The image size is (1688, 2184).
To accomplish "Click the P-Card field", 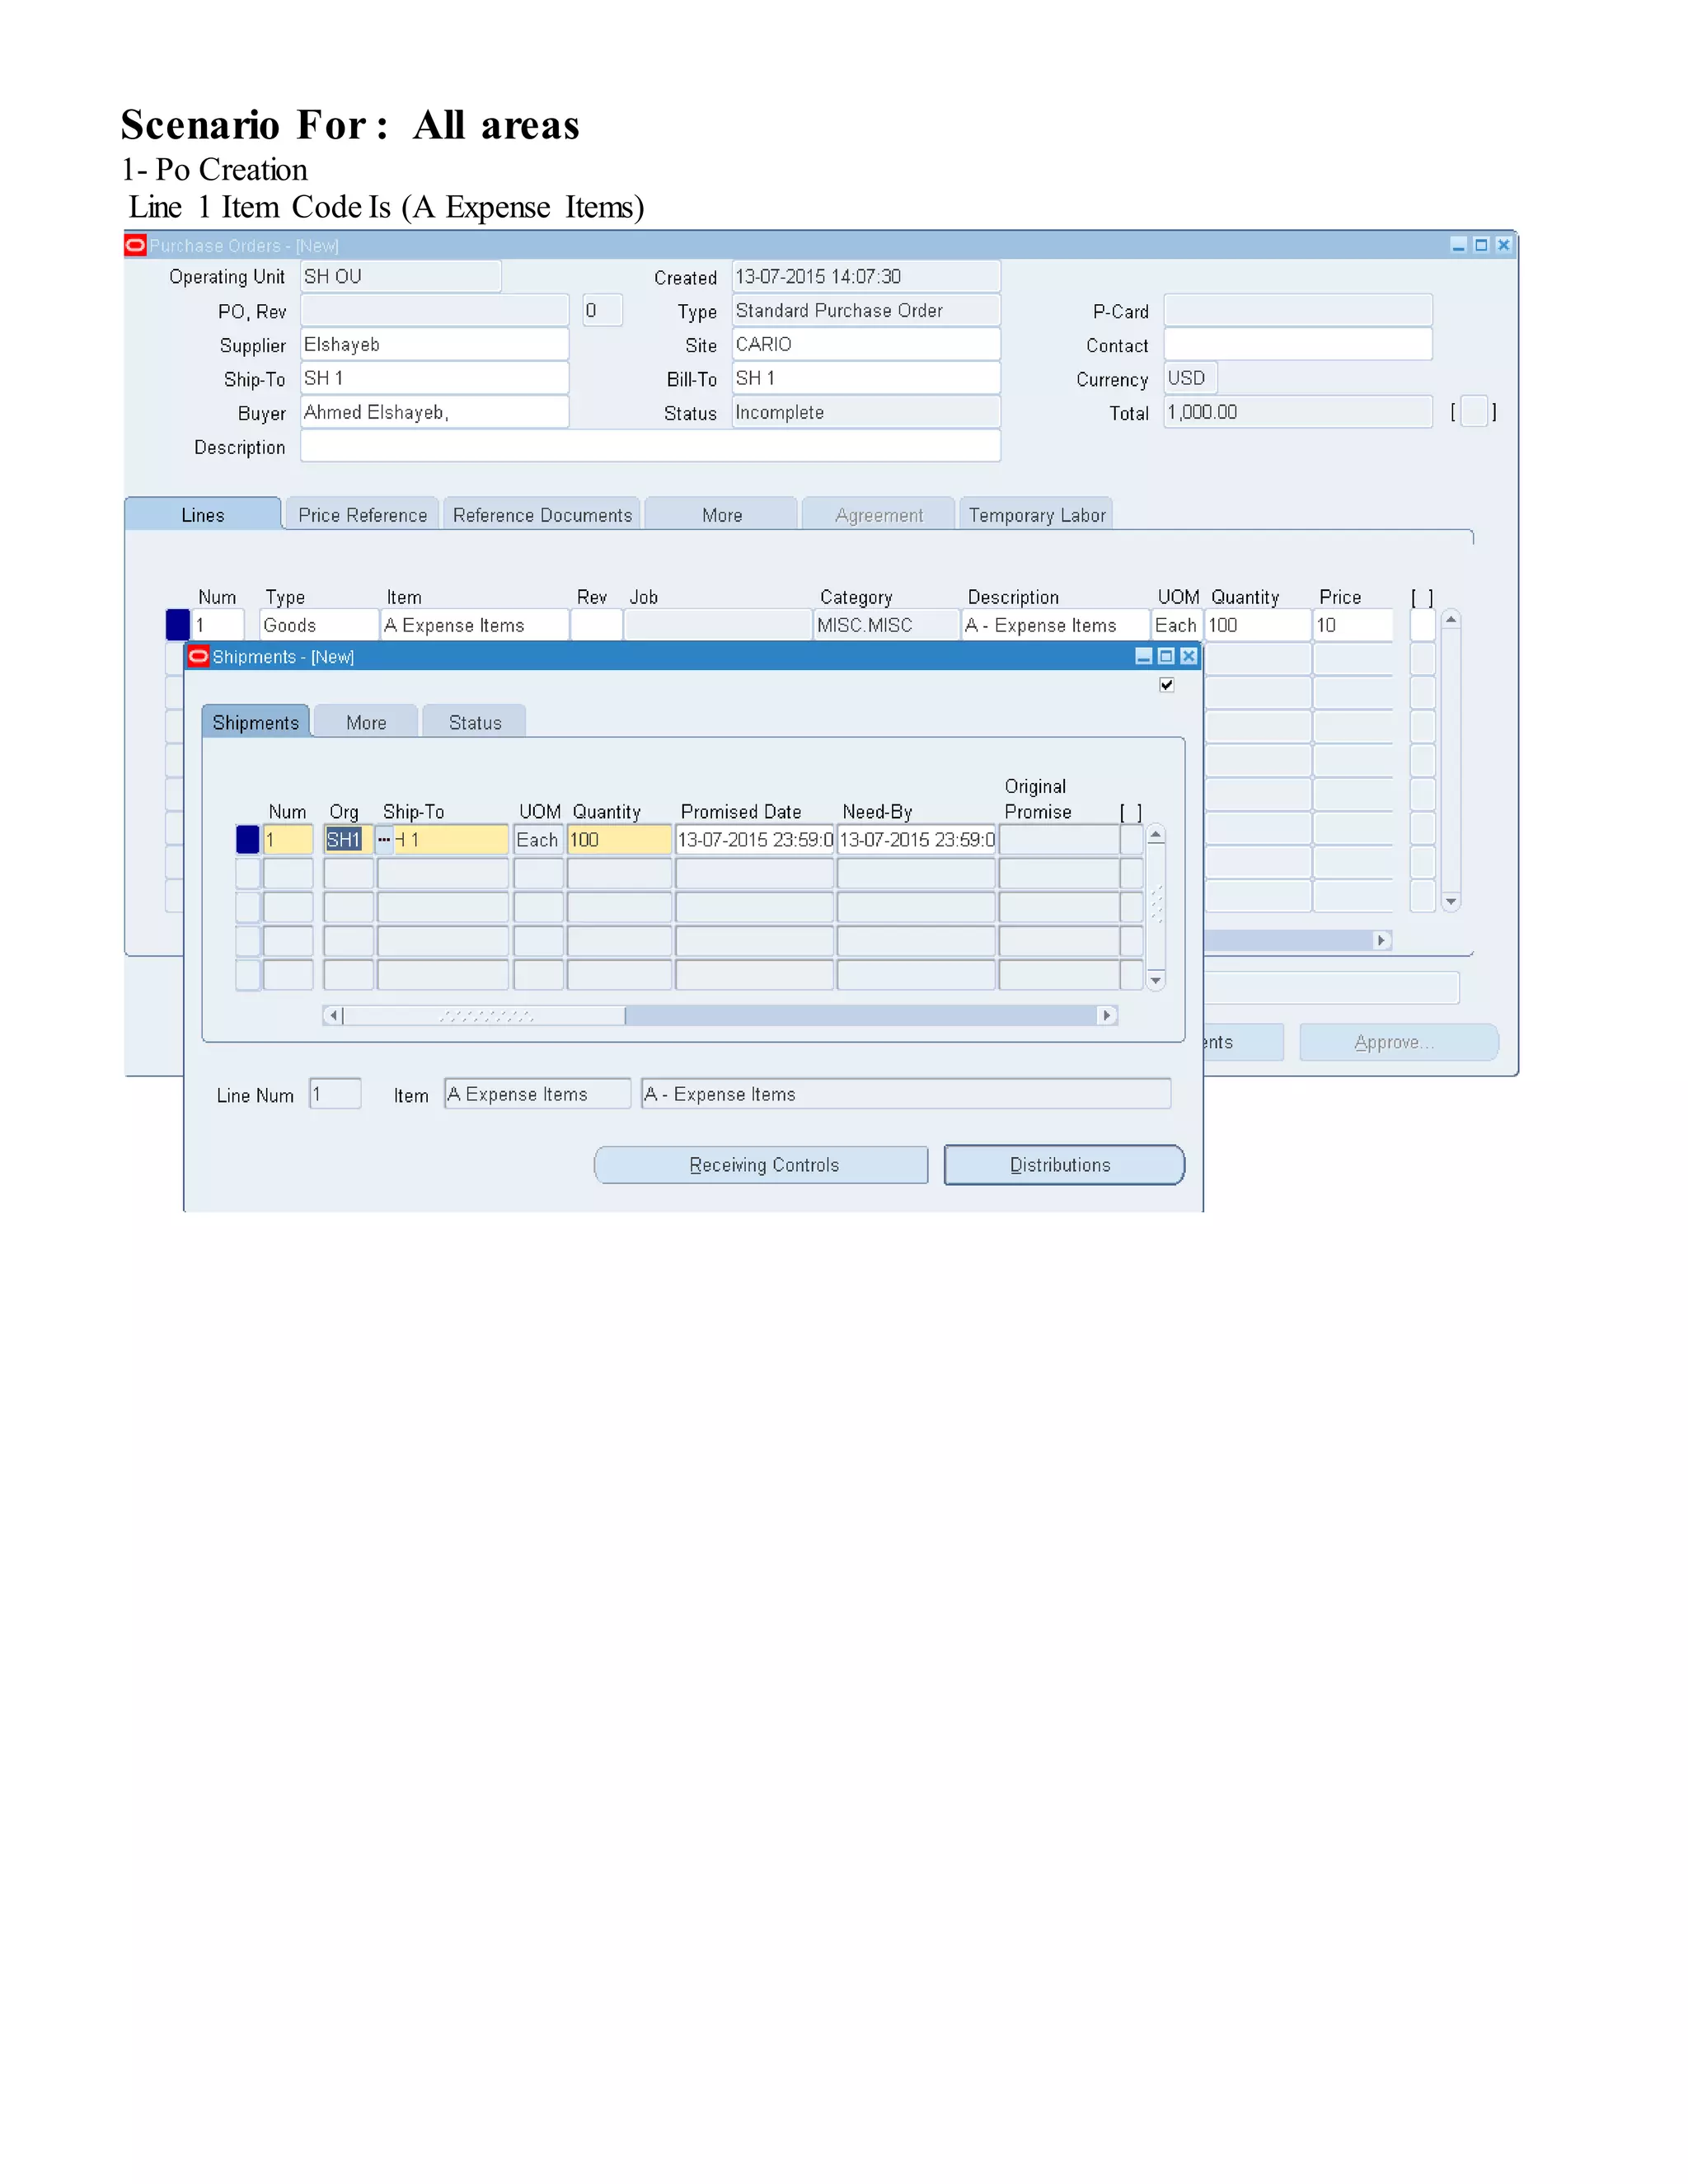I will click(x=1298, y=310).
